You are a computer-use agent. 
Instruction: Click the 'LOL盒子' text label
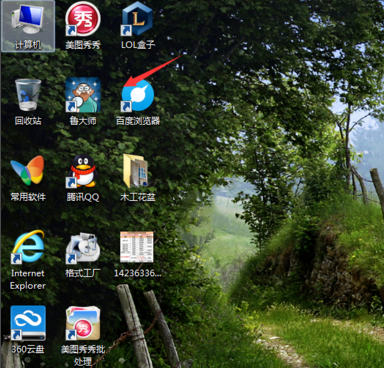click(138, 44)
